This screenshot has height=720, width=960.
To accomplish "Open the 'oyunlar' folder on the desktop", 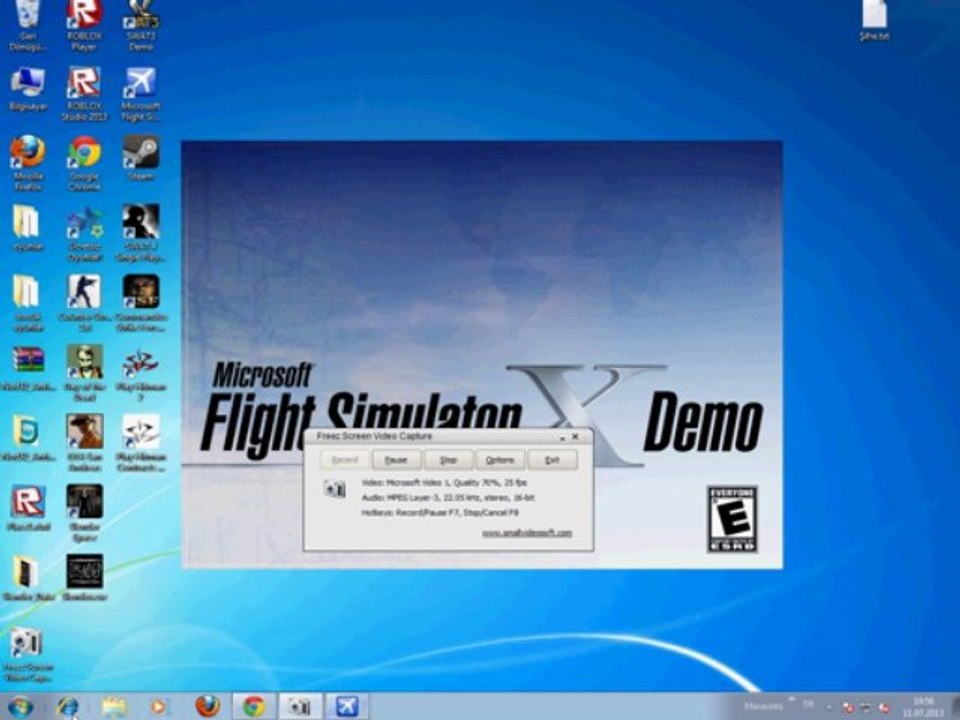I will 28,228.
